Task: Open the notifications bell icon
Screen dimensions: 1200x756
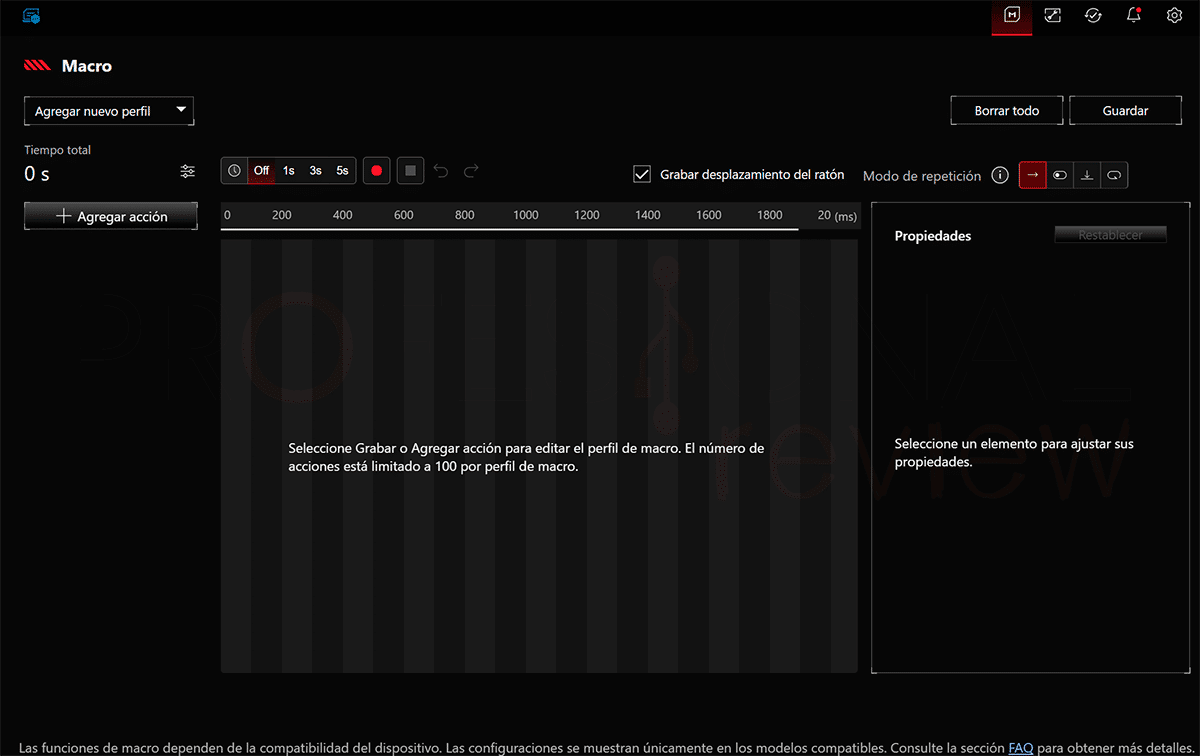Action: coord(1134,15)
